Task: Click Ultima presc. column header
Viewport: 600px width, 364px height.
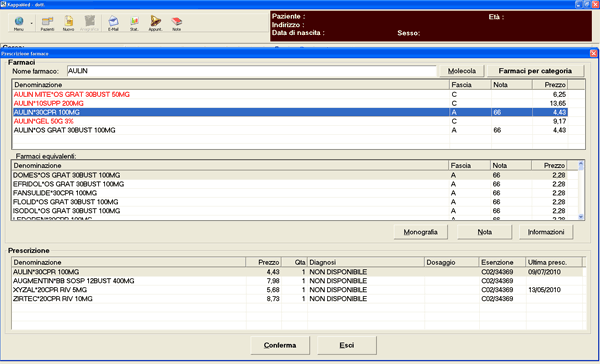Action: (x=554, y=262)
